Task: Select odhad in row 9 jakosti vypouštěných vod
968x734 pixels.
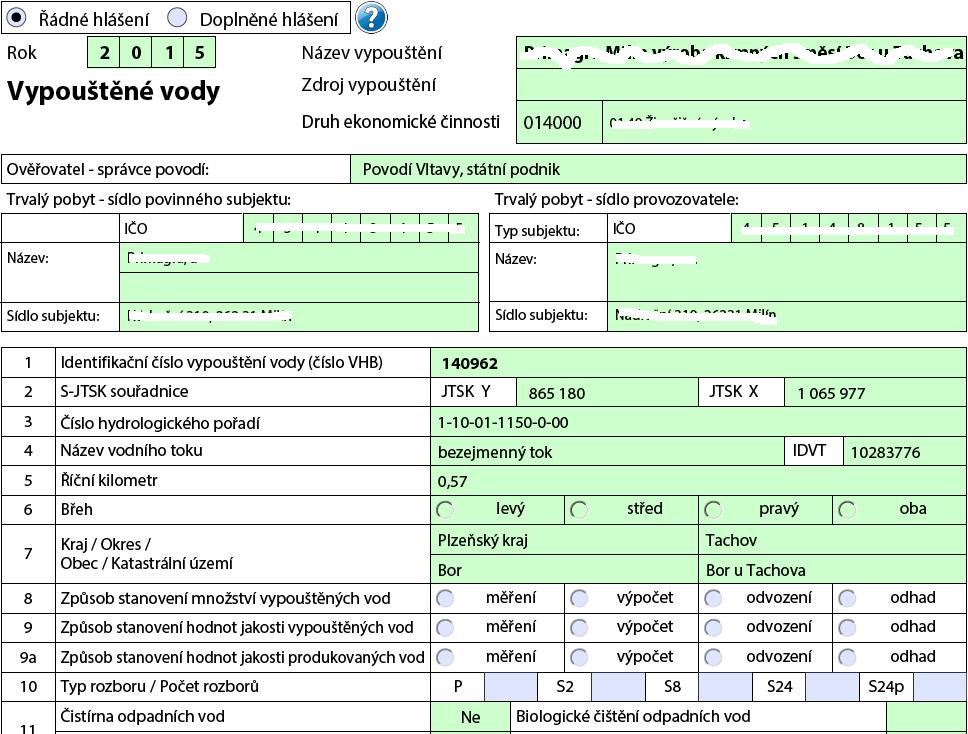Action: click(x=847, y=627)
